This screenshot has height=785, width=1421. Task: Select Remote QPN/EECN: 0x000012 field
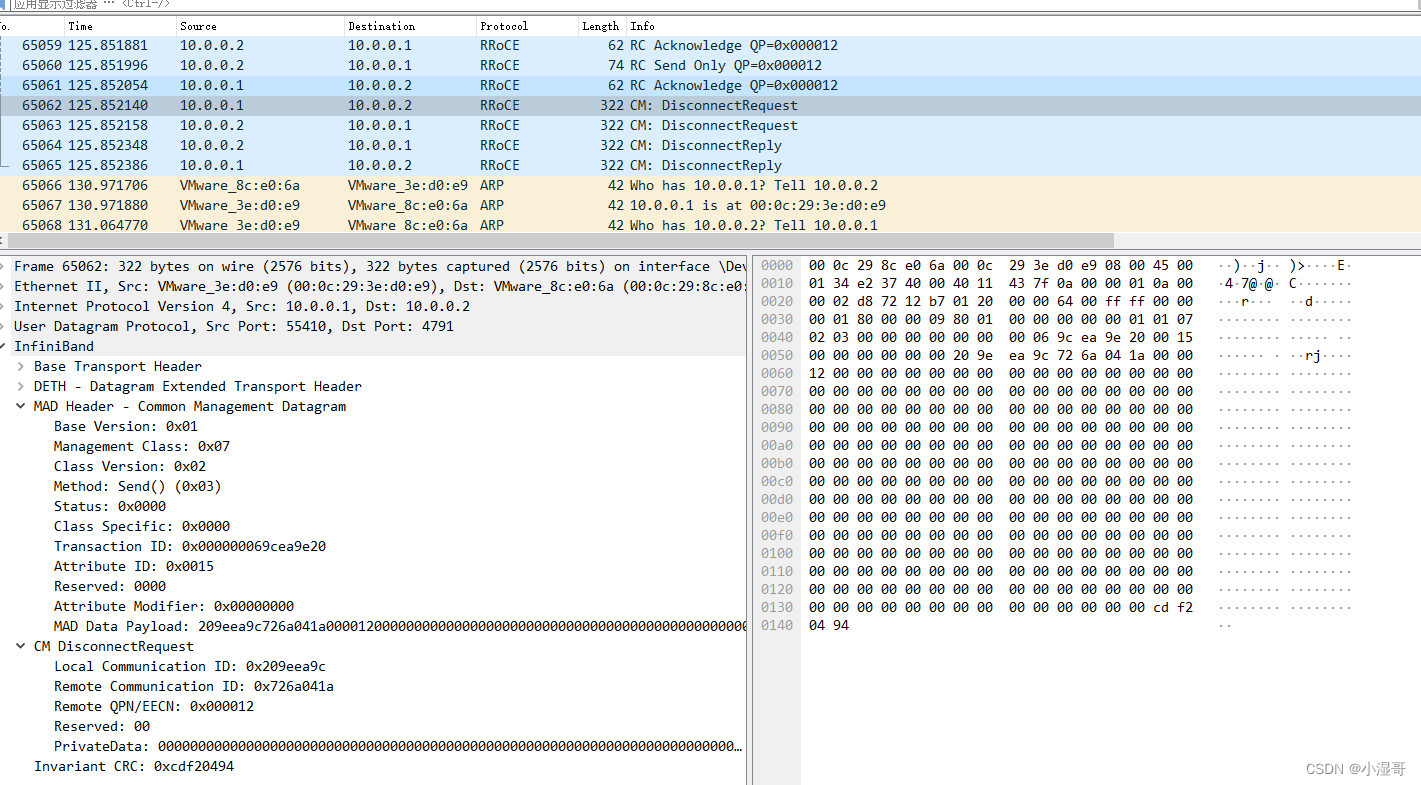pyautogui.click(x=154, y=706)
